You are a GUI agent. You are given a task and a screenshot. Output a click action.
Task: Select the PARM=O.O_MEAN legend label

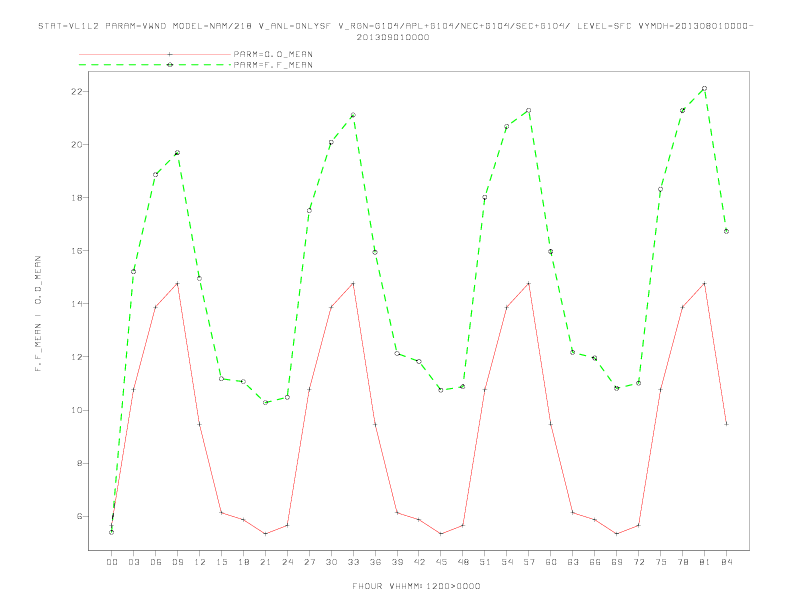tap(273, 54)
